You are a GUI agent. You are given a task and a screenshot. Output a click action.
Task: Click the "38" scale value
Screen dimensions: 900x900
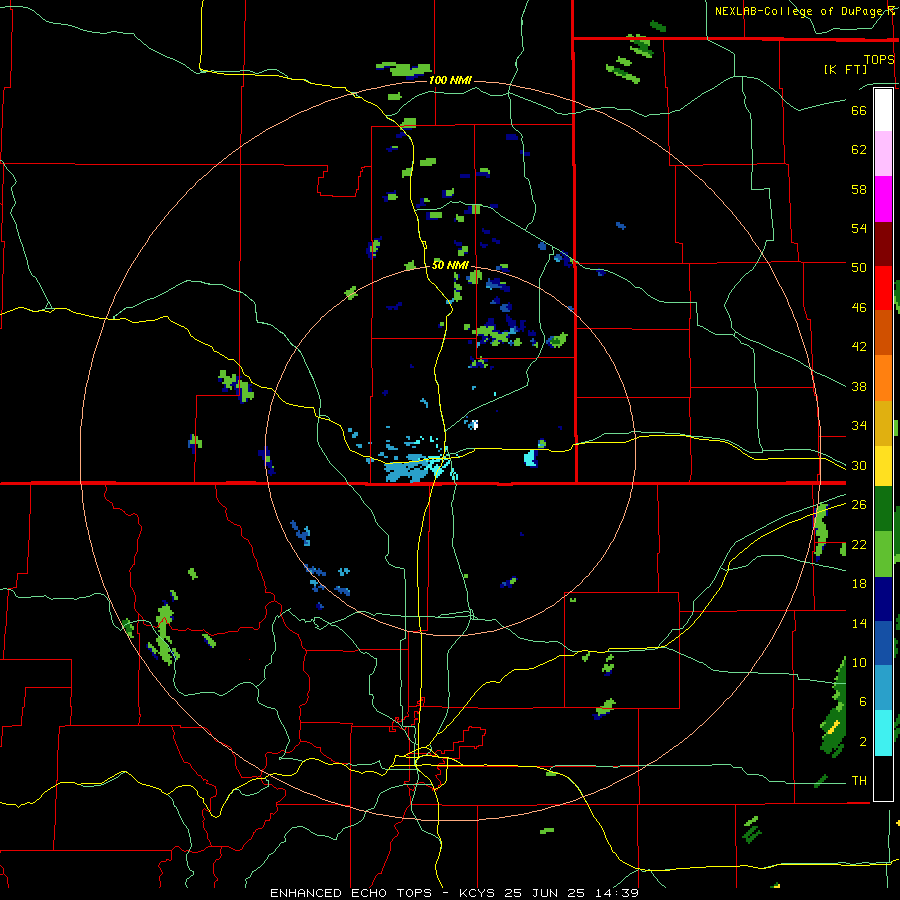point(859,386)
